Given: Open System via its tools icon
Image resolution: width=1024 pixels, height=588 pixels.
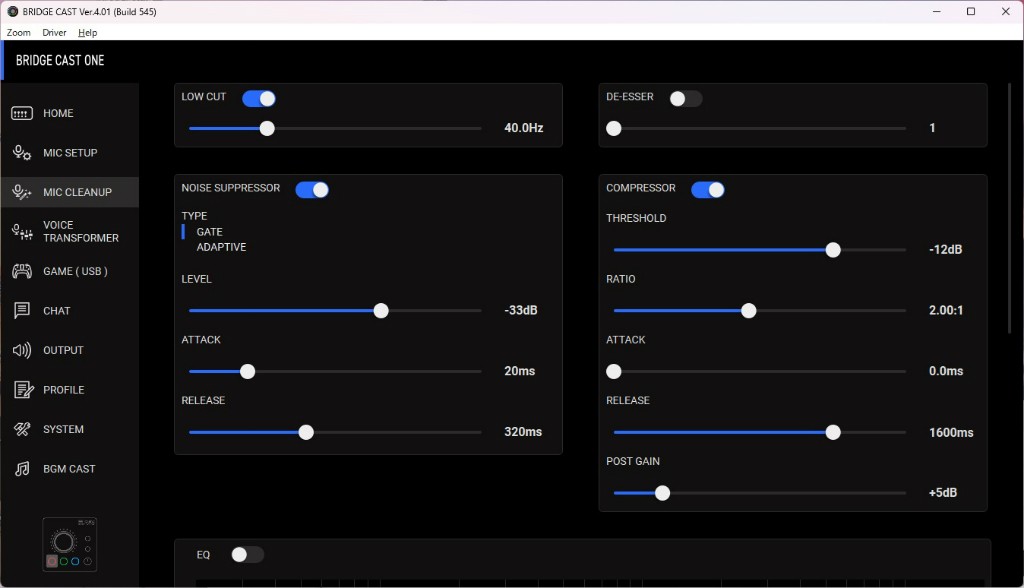Looking at the screenshot, I should pyautogui.click(x=22, y=429).
